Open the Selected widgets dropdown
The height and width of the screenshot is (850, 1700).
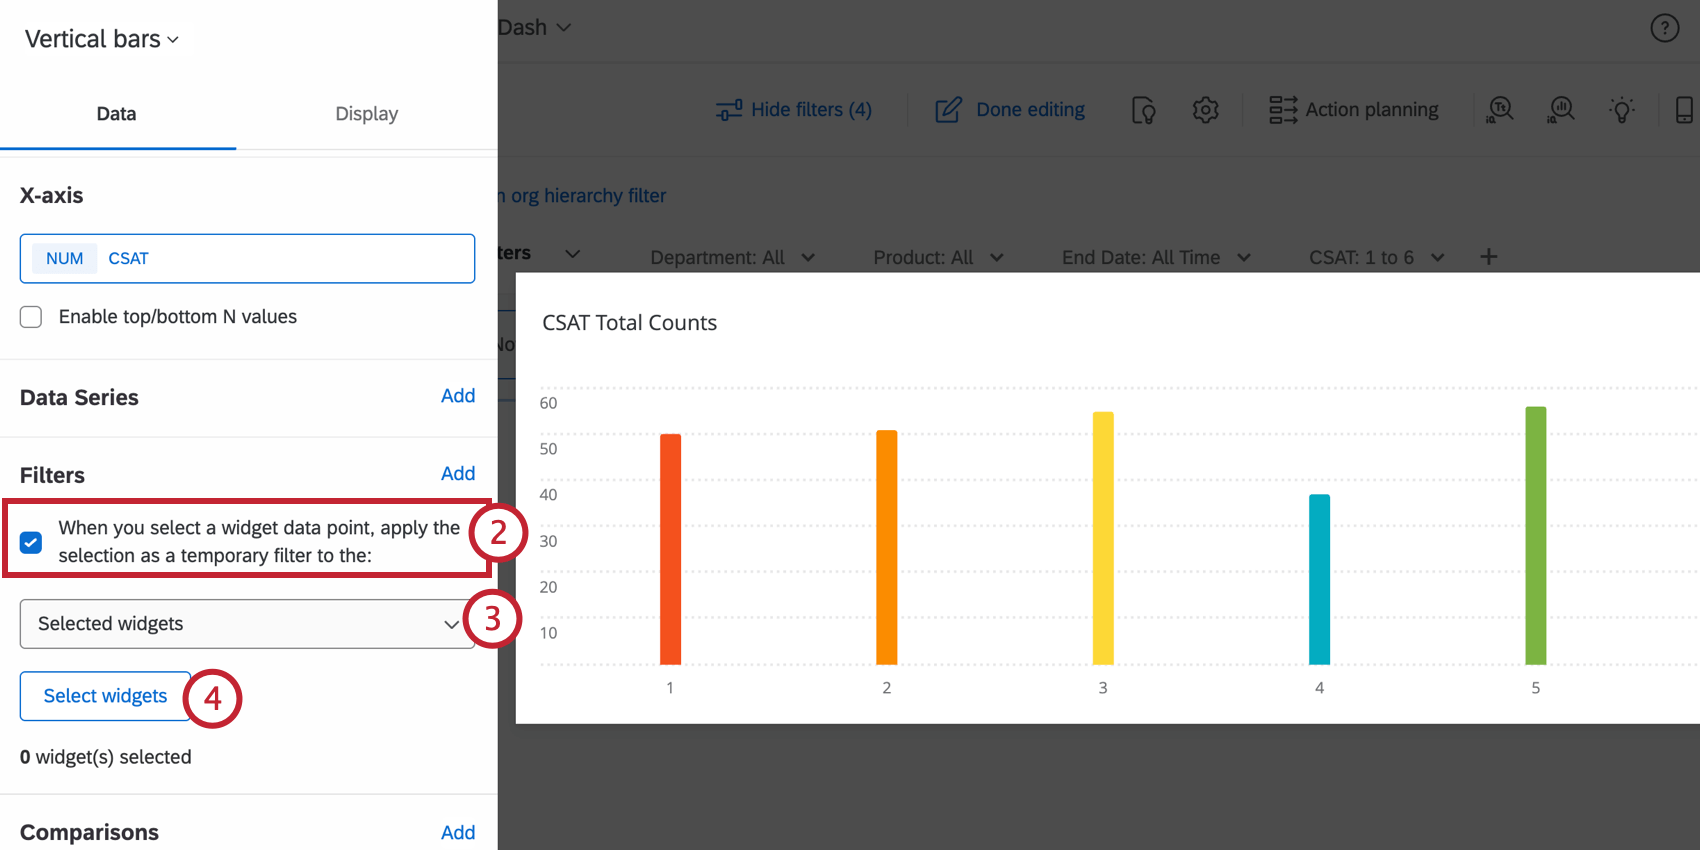[247, 624]
